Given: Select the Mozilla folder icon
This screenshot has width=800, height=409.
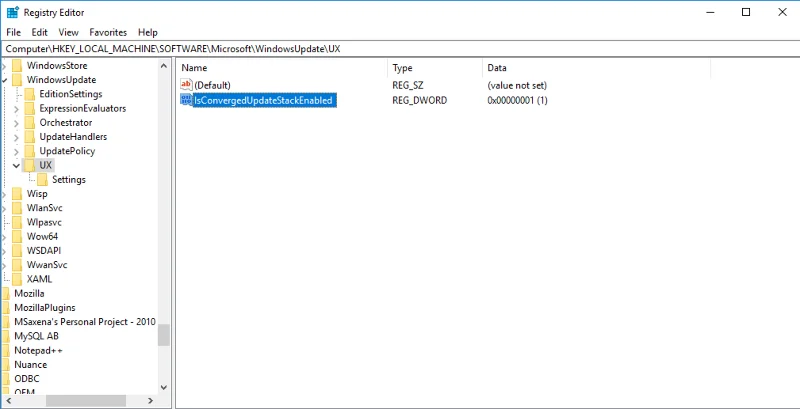Looking at the screenshot, I should (6, 294).
